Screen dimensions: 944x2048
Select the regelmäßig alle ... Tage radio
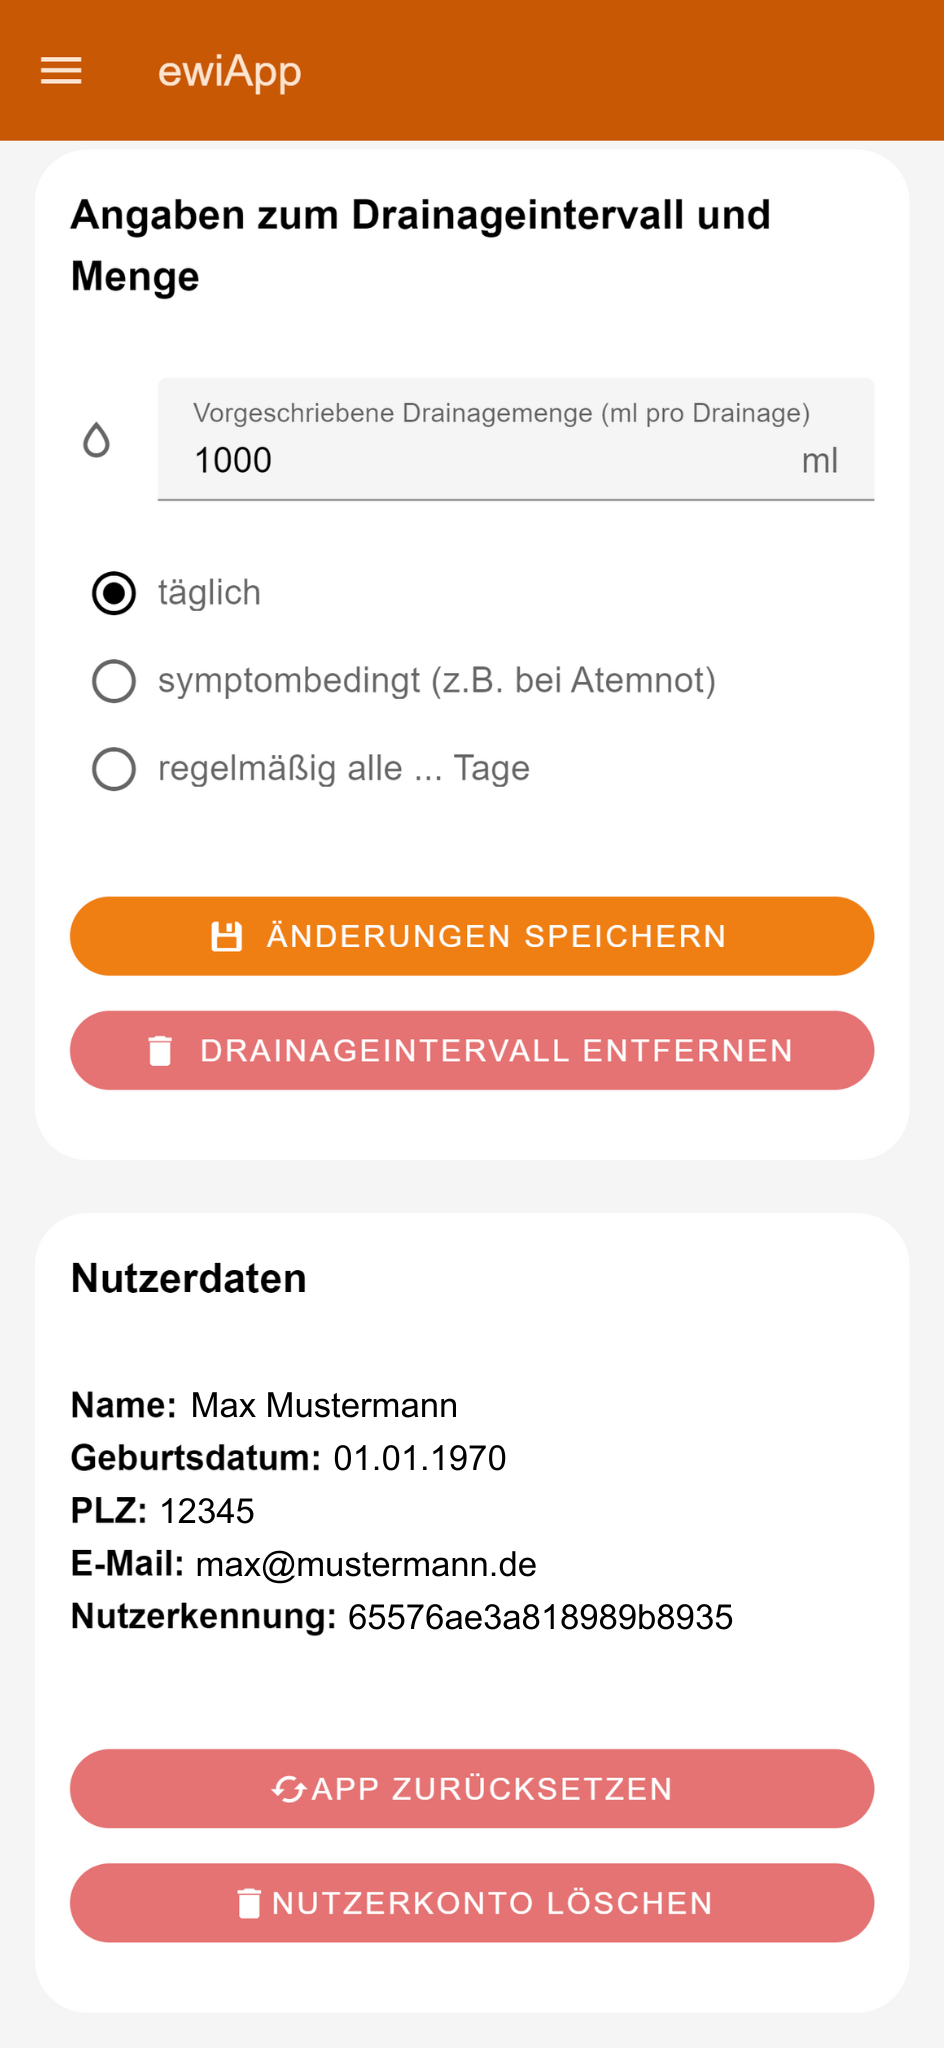(x=114, y=769)
